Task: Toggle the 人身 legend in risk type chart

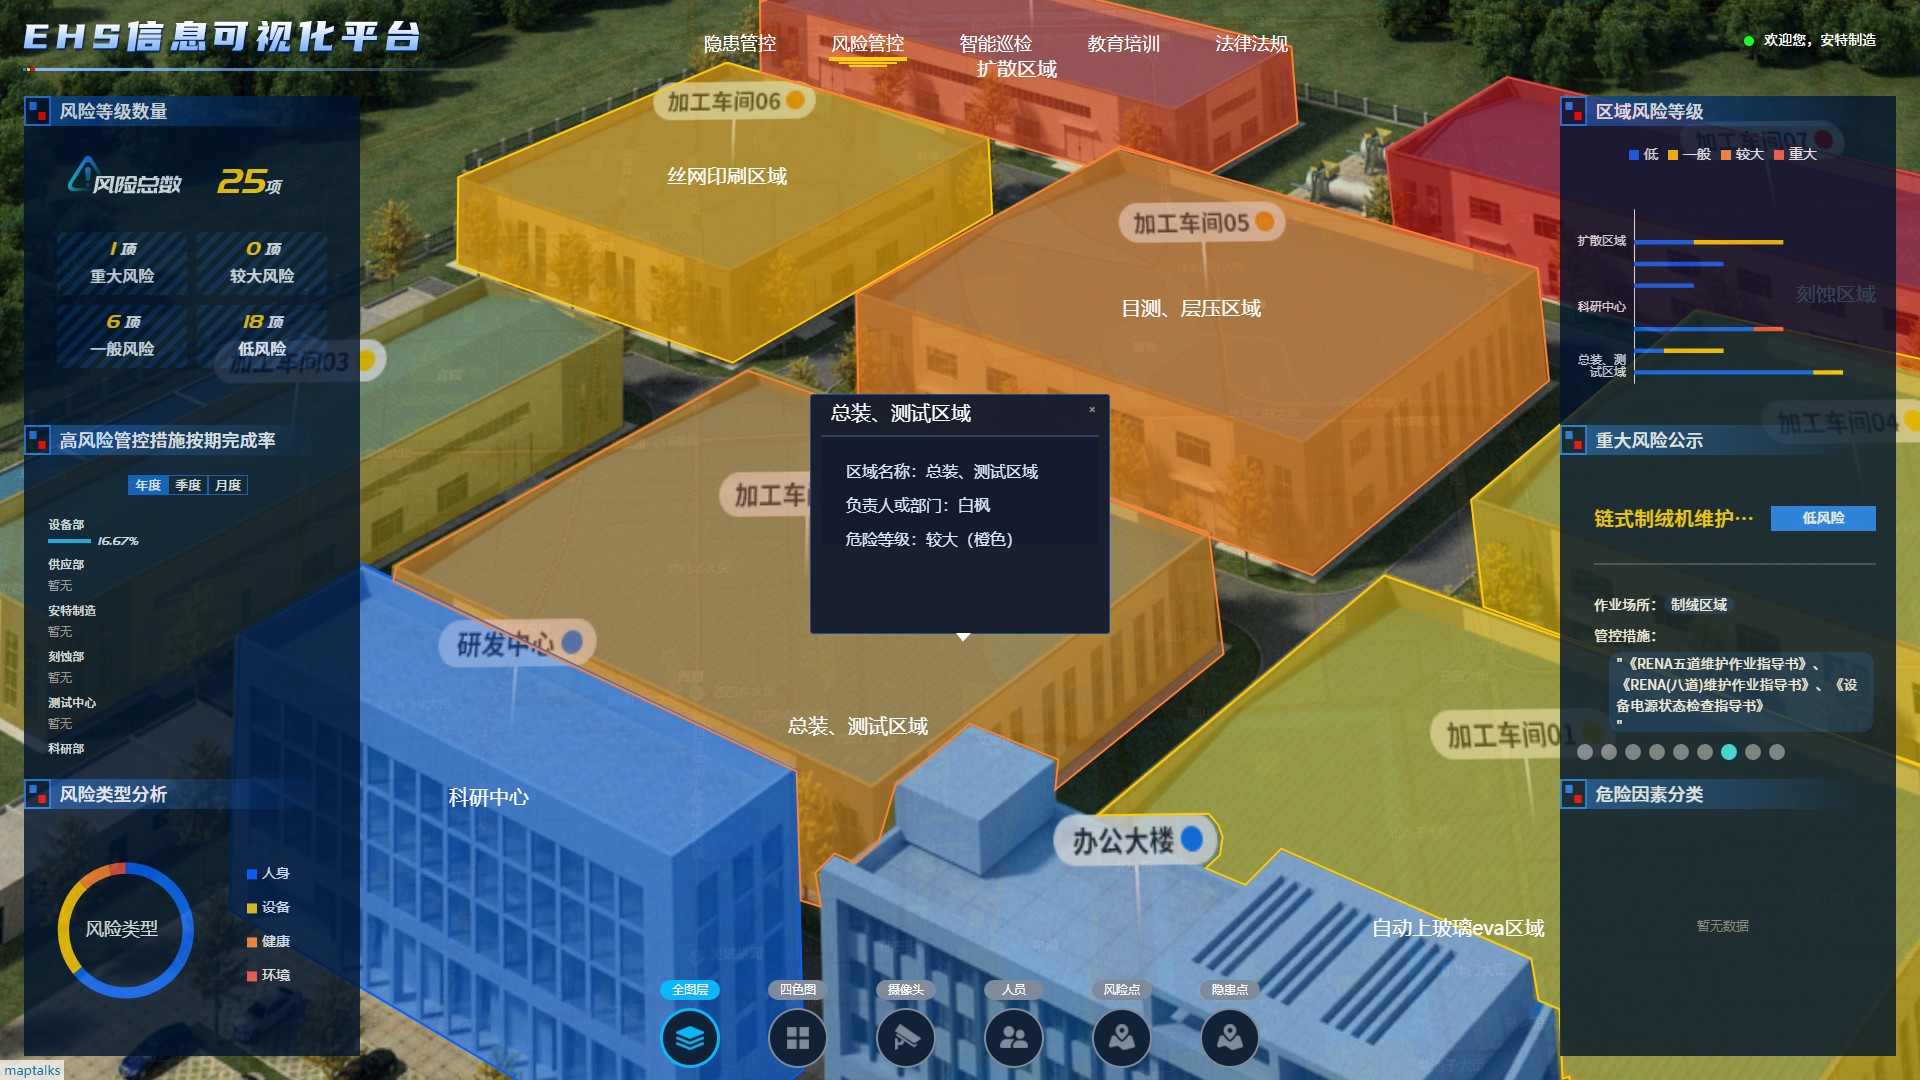Action: tap(268, 873)
